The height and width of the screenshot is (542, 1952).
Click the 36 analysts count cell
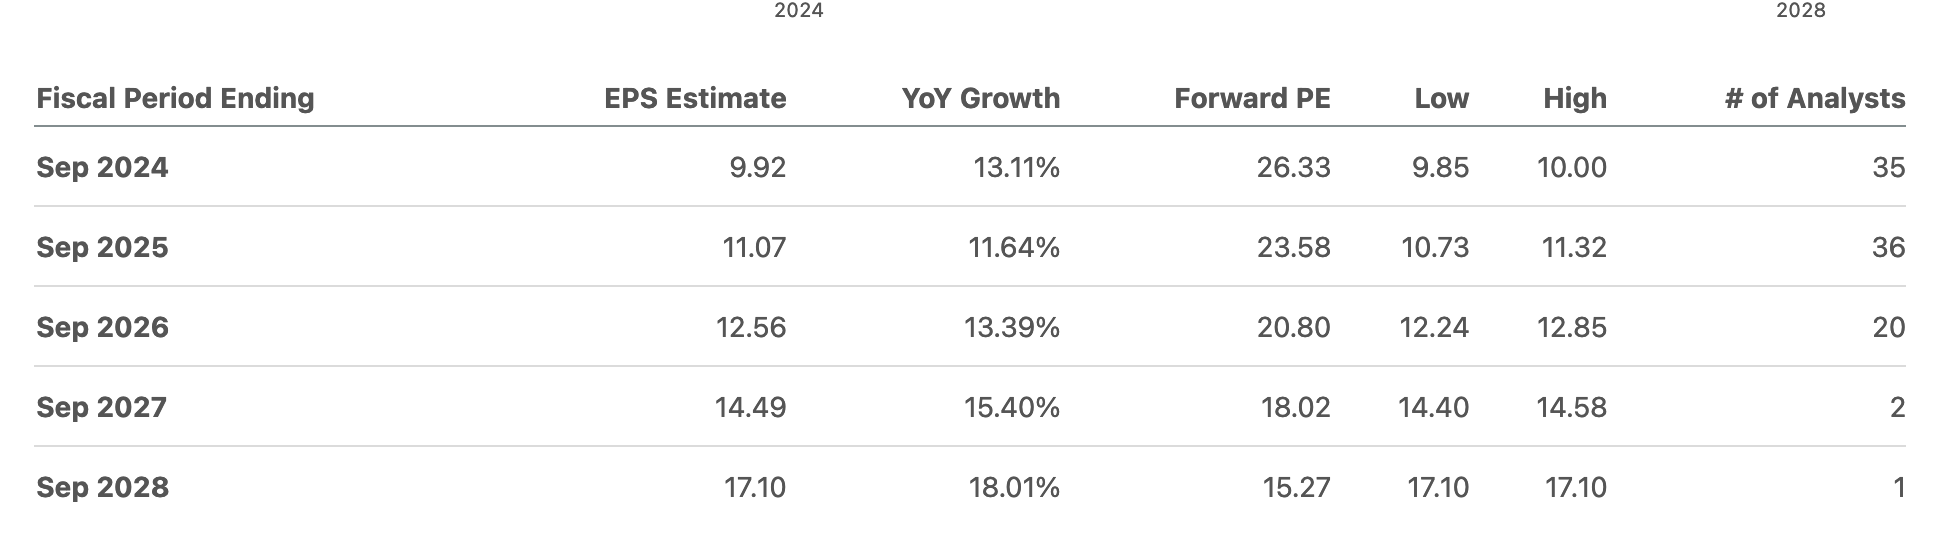pos(1888,247)
